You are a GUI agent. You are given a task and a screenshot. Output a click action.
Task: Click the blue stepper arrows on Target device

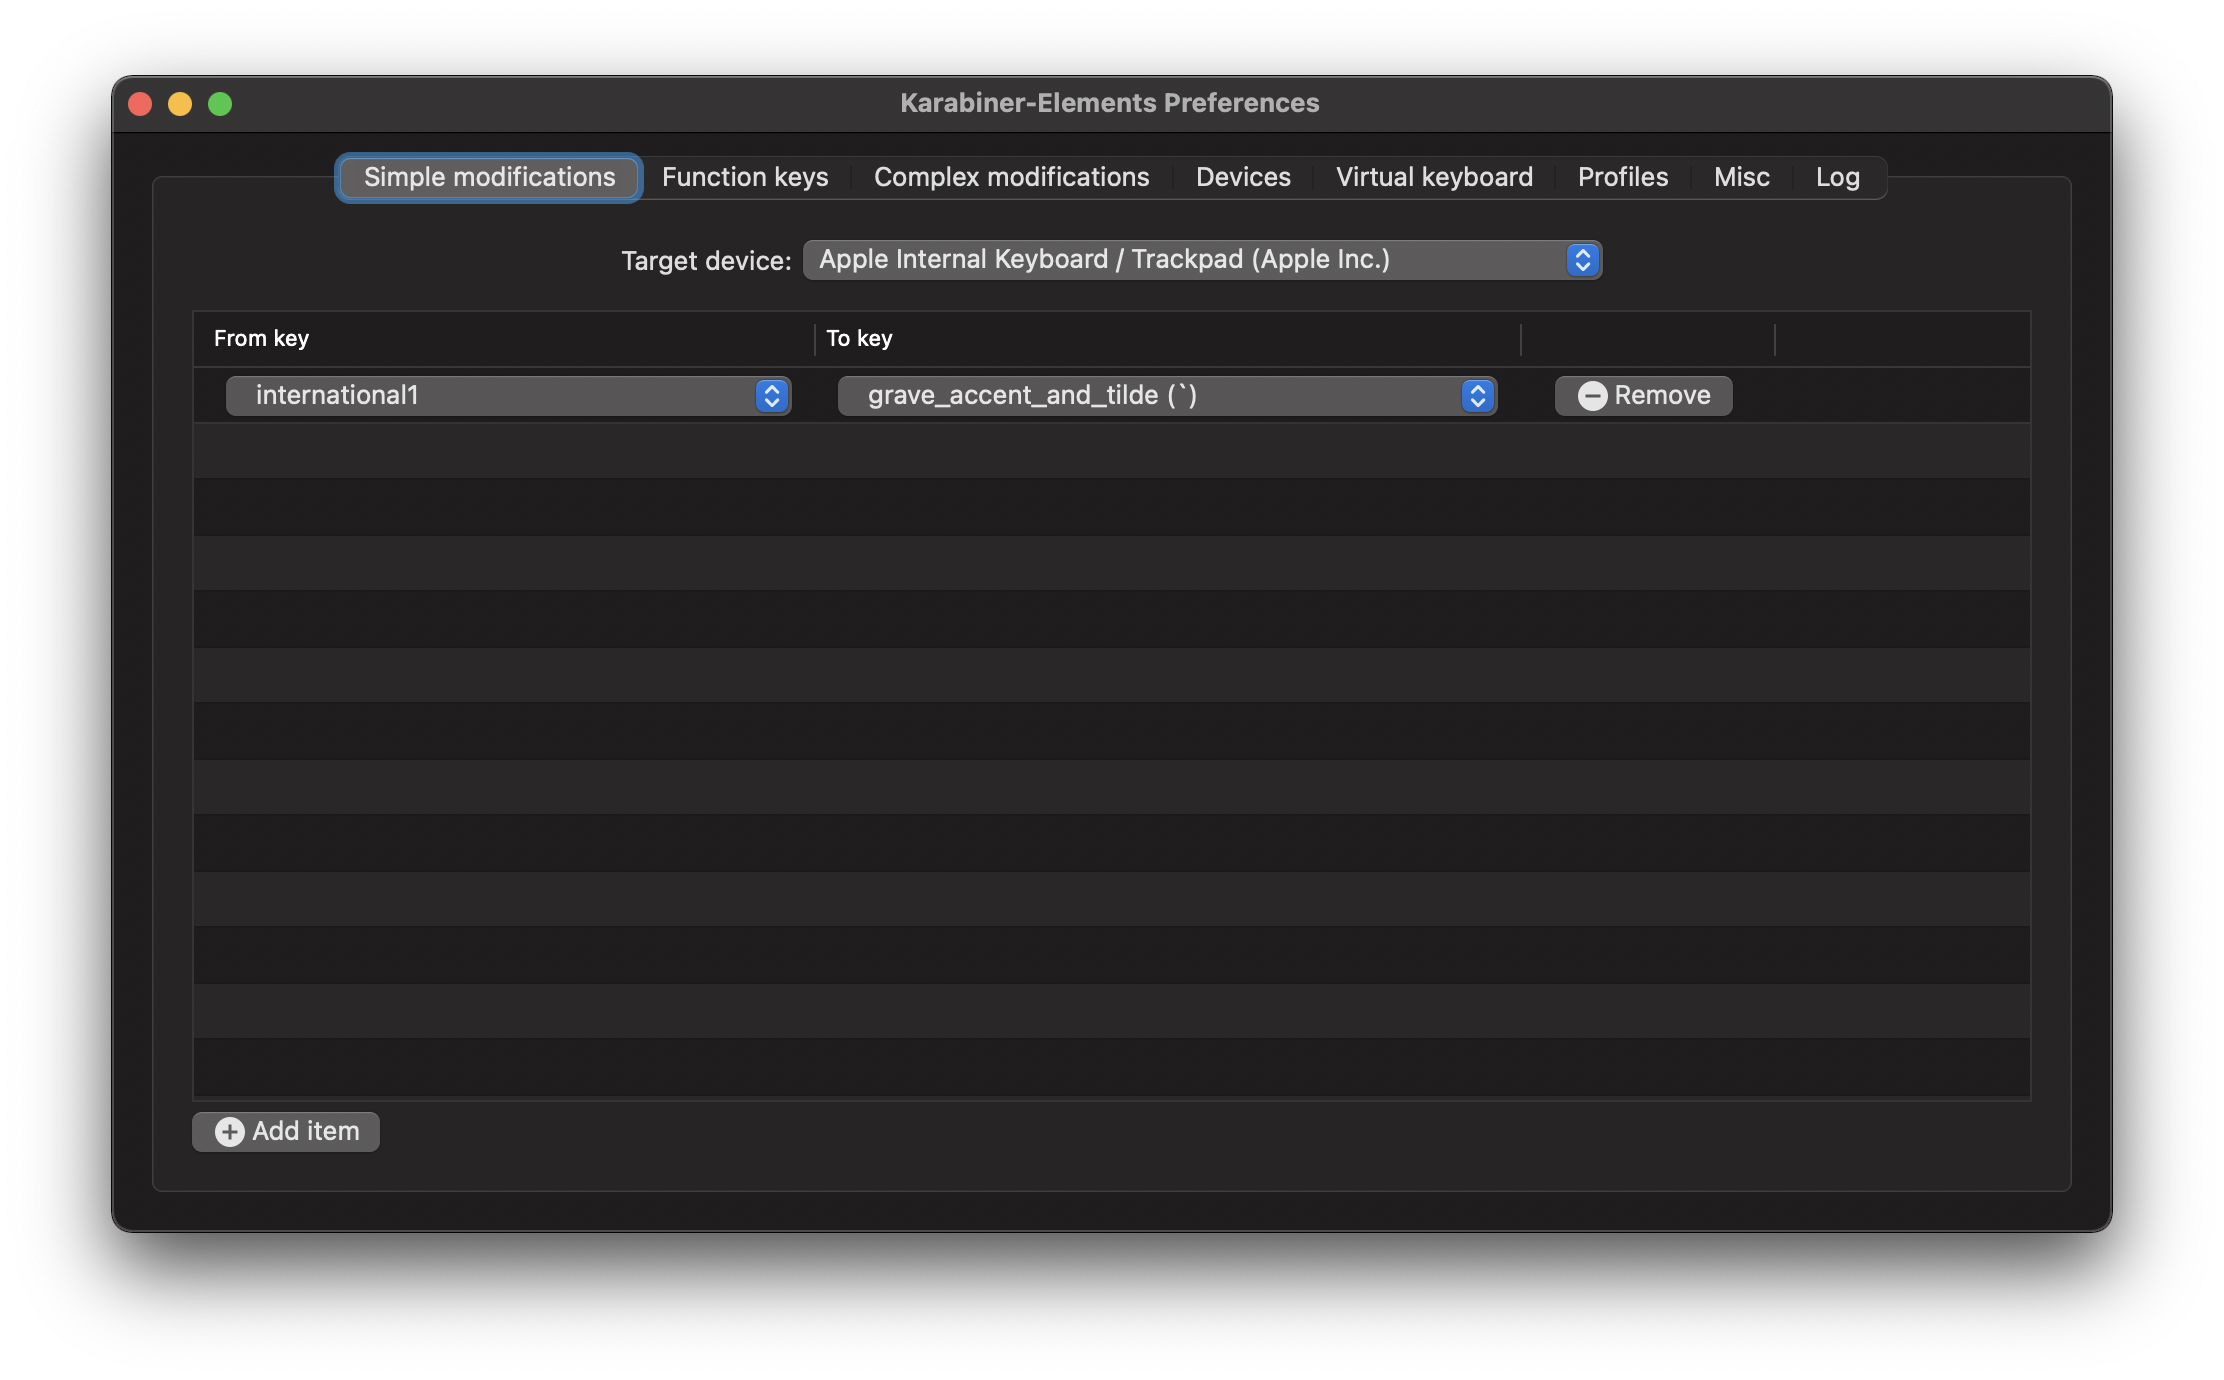click(x=1582, y=260)
